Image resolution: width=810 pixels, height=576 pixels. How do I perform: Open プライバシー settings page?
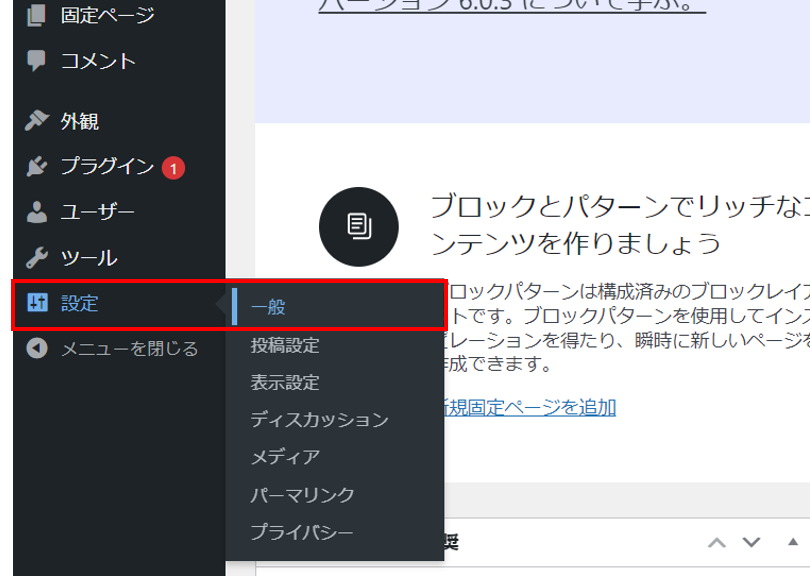pos(302,532)
